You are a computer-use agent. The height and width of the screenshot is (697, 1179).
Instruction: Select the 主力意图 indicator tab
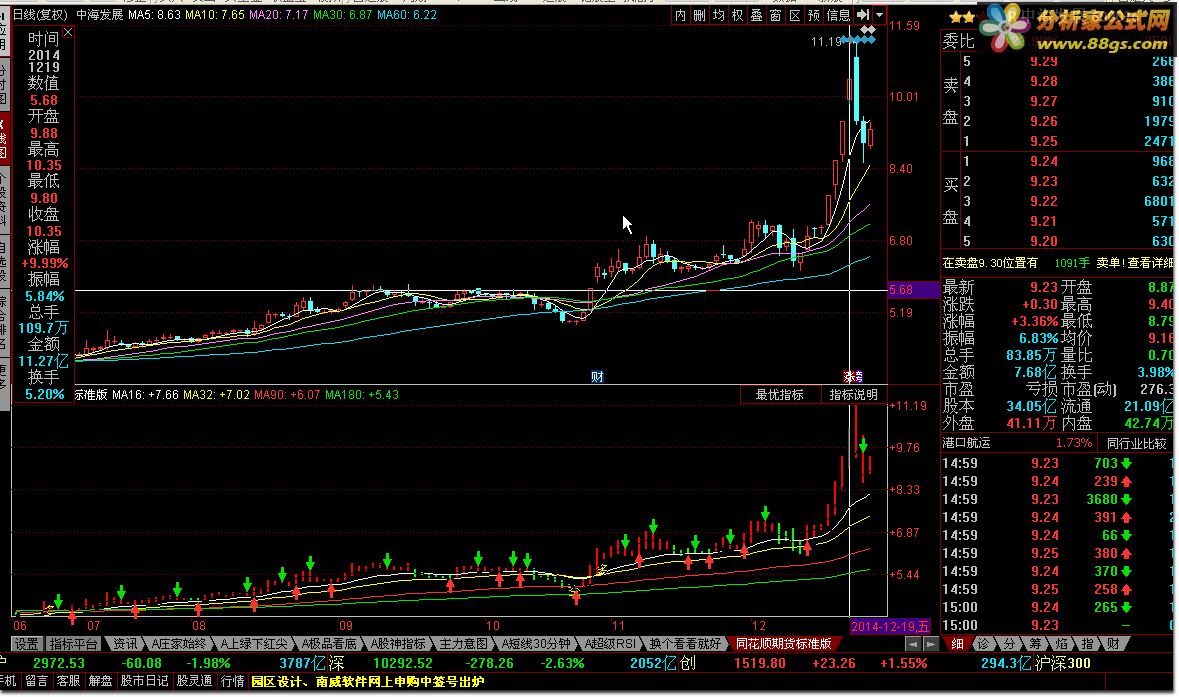coord(463,644)
